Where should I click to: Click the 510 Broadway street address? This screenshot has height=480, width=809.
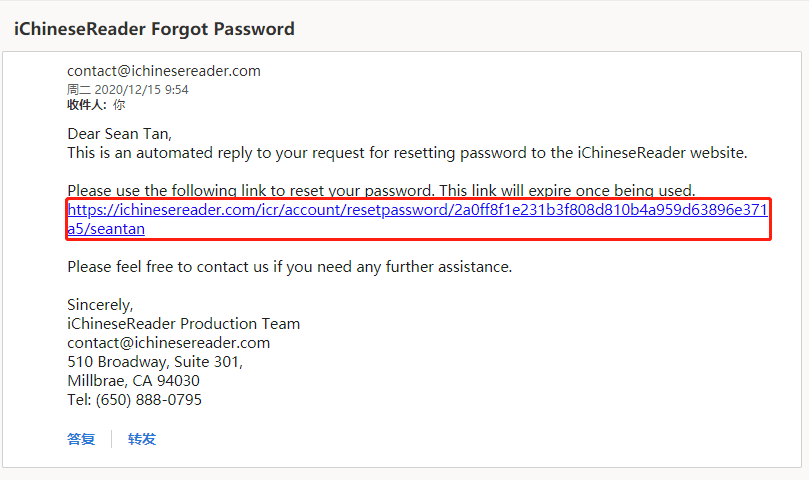155,361
